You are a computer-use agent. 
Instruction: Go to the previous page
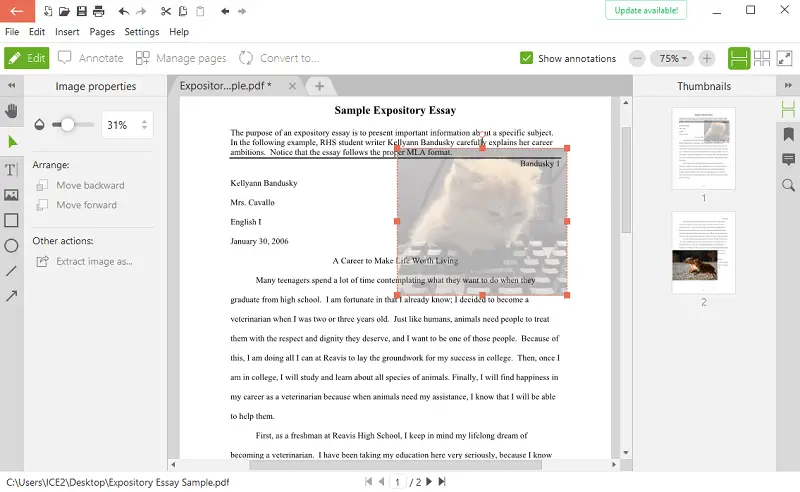click(x=381, y=482)
